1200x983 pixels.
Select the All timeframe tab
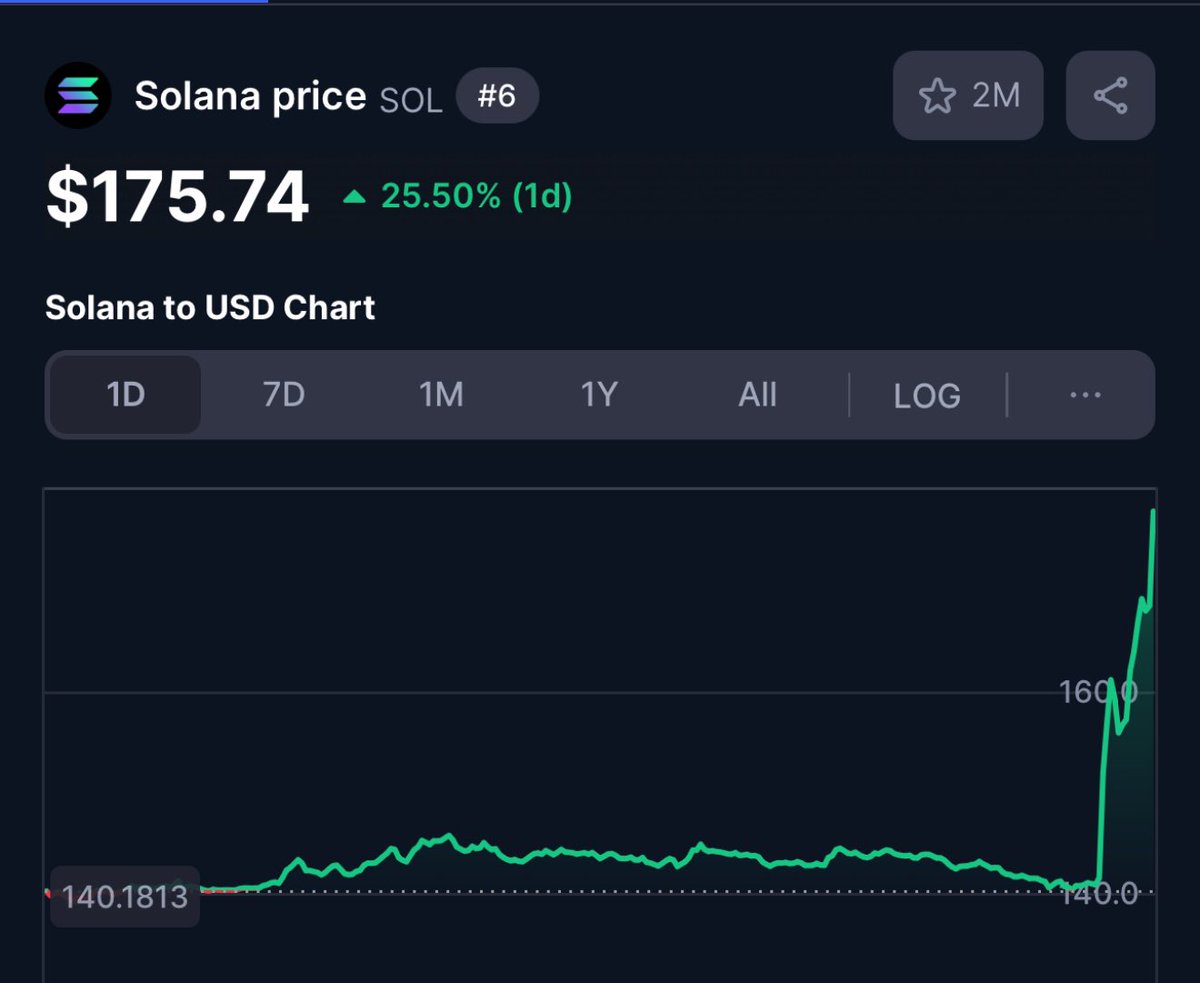coord(757,395)
